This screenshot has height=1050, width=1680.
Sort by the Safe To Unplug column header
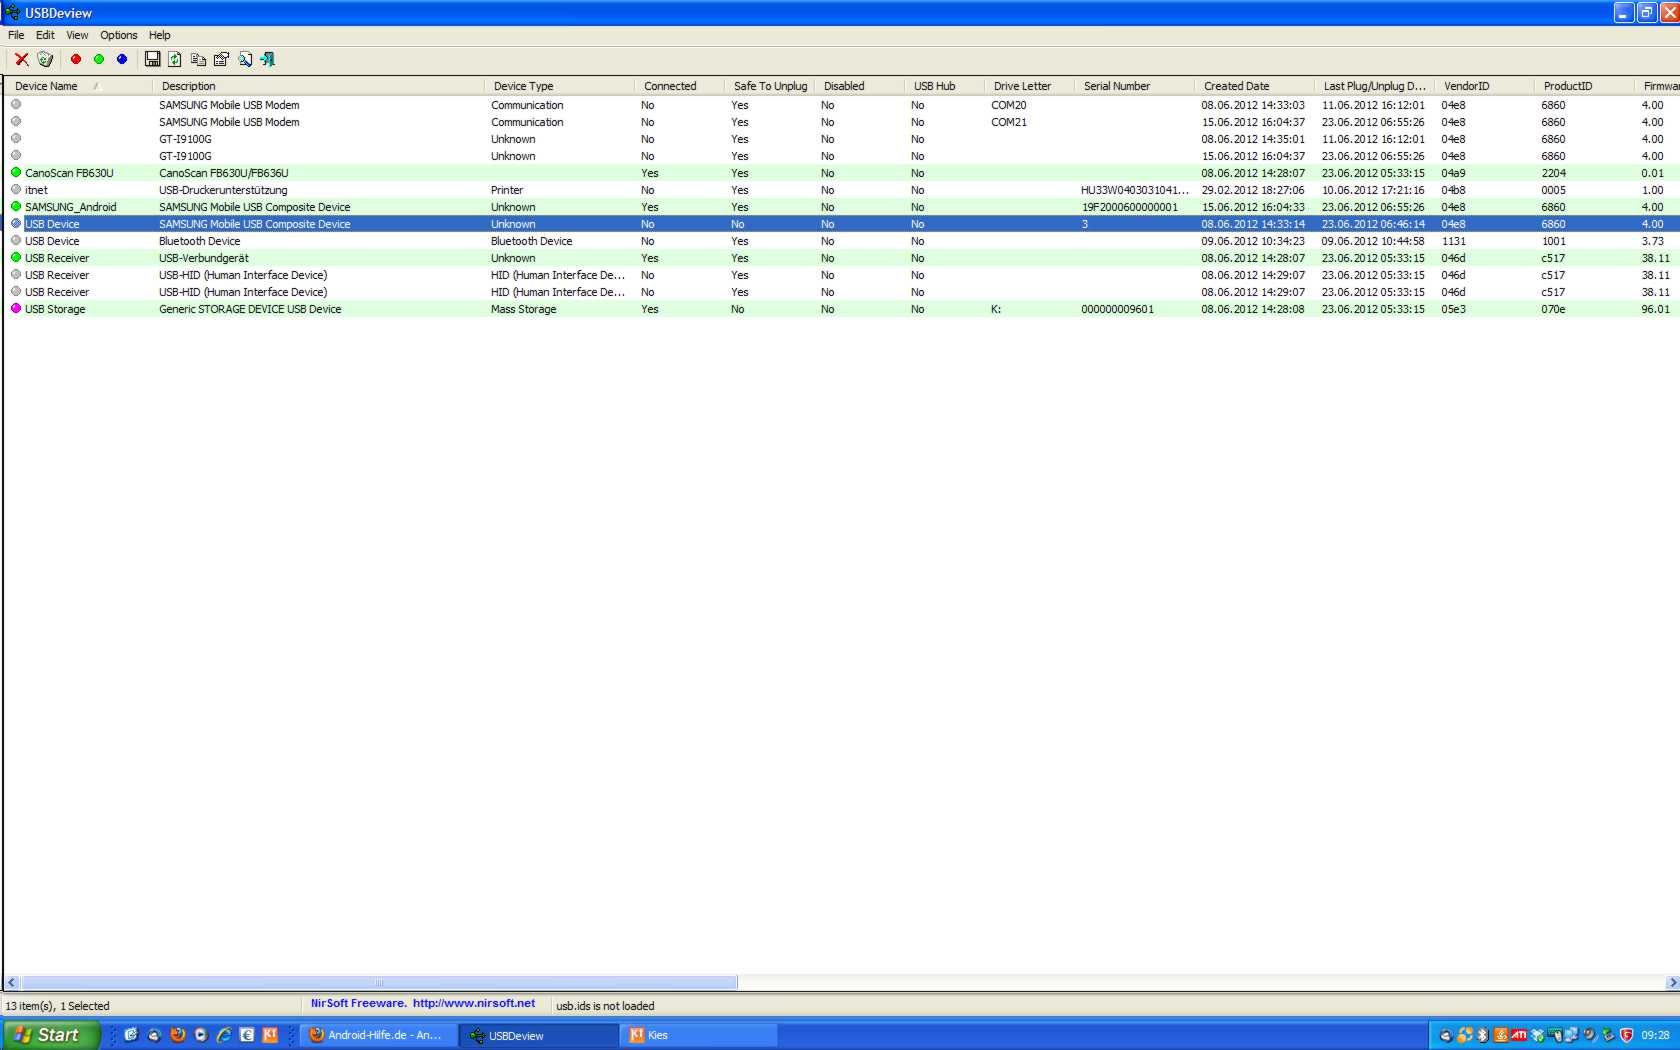click(x=769, y=86)
